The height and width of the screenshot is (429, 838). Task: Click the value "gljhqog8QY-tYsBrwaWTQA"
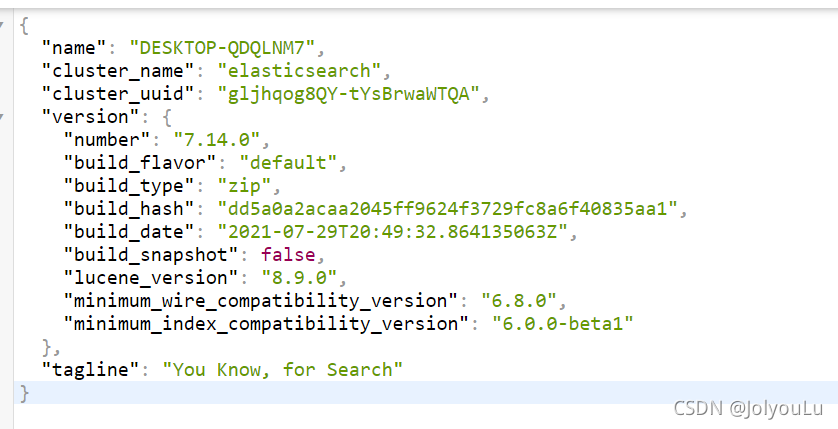point(349,94)
